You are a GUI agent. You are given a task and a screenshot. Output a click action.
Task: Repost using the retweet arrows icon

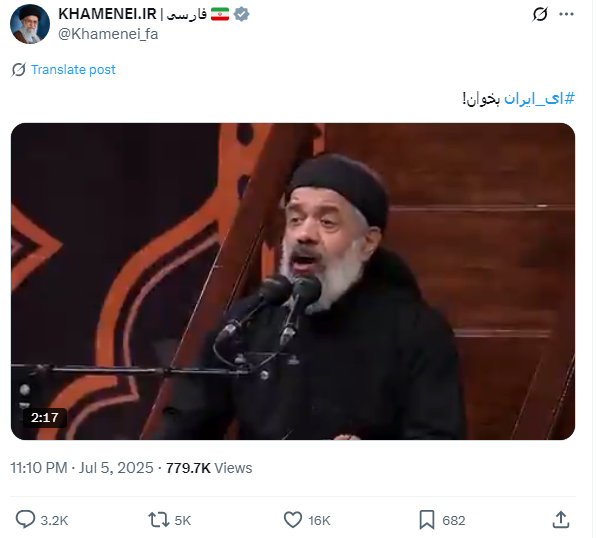[159, 520]
